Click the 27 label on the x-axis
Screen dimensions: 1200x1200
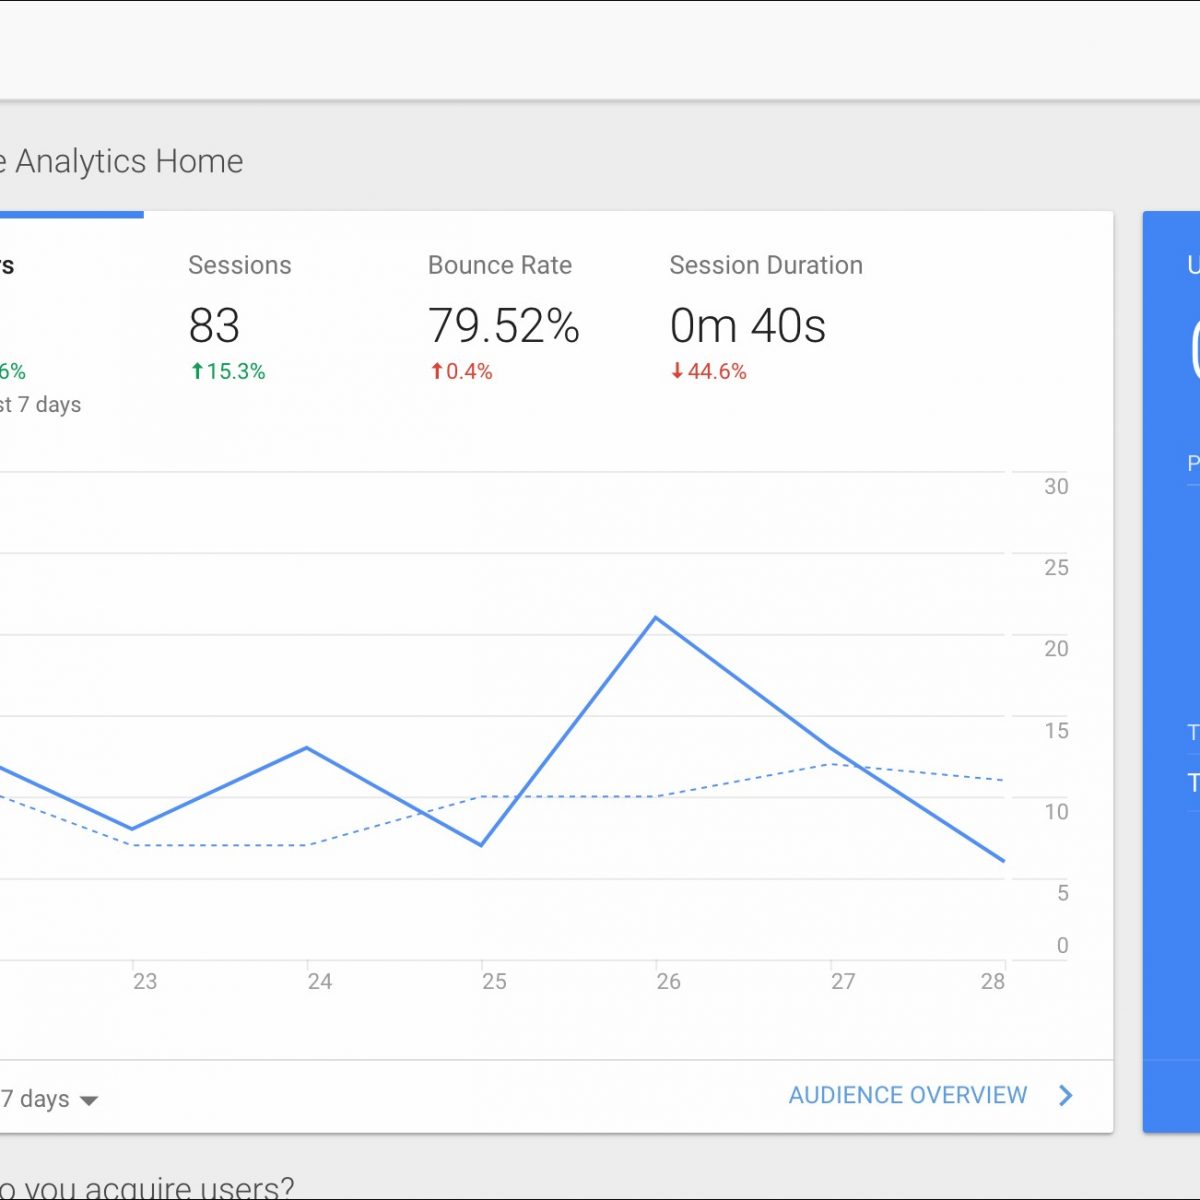pos(843,982)
